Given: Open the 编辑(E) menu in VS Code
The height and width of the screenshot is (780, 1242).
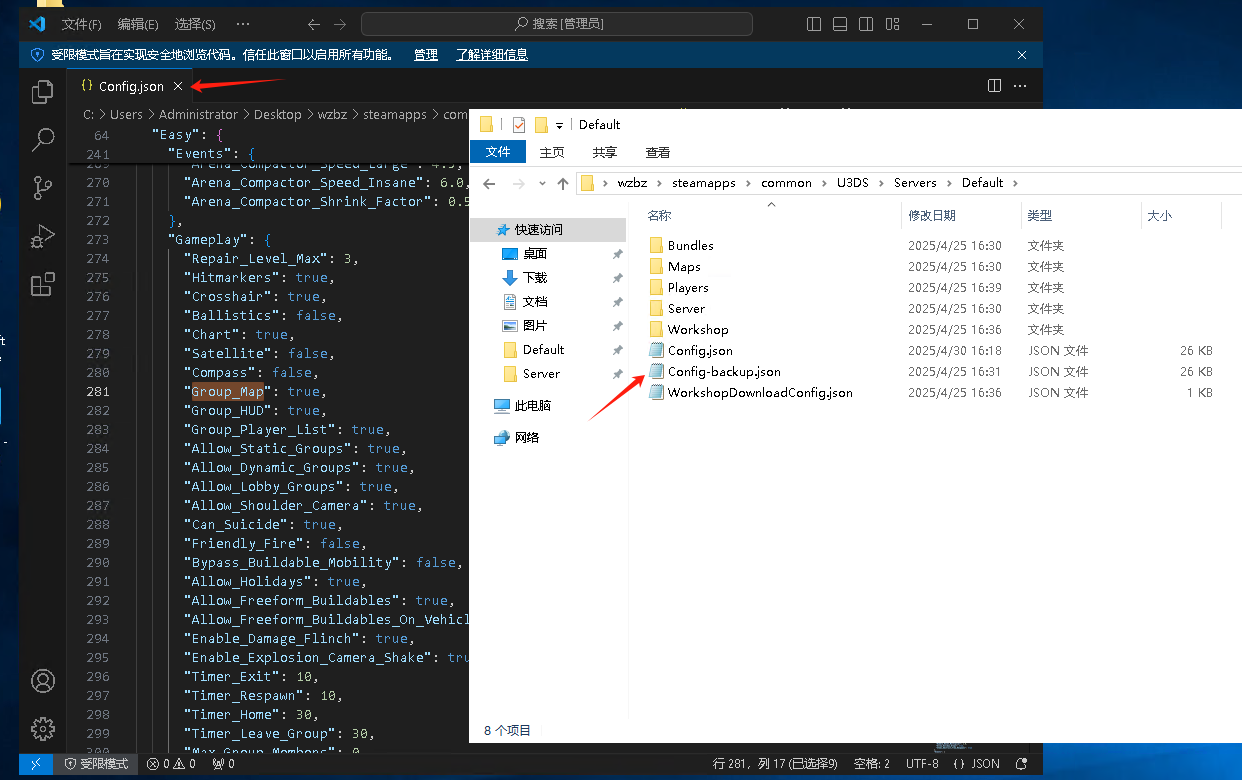Looking at the screenshot, I should [x=138, y=23].
